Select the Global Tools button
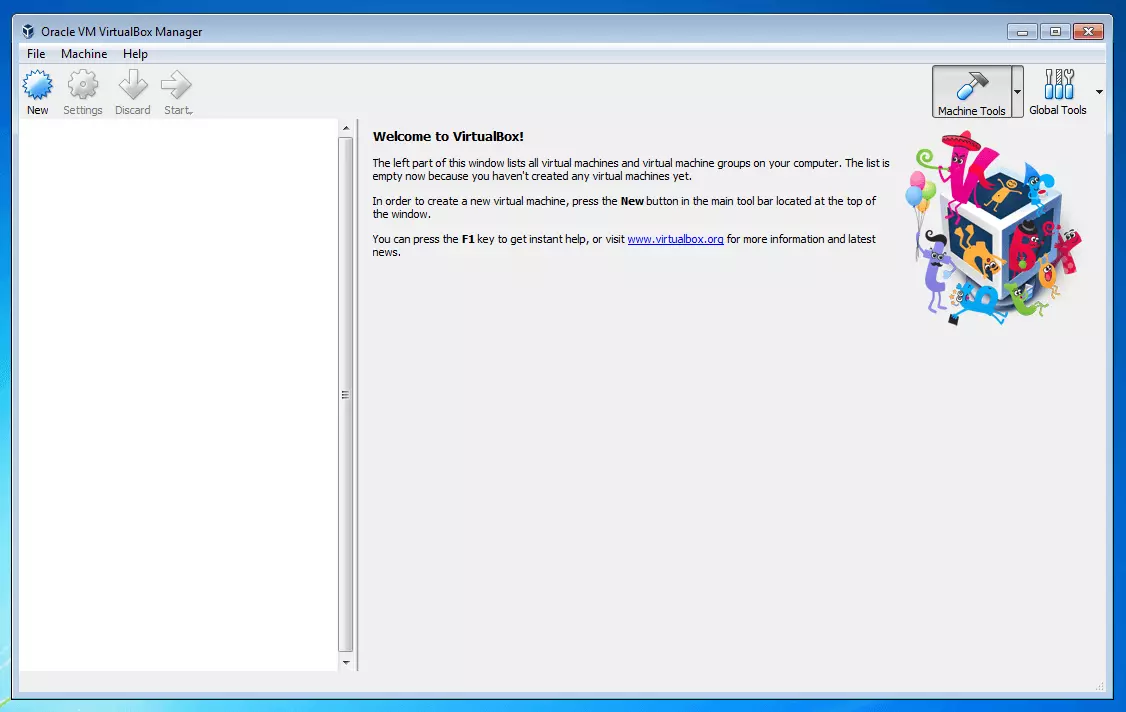Viewport: 1126px width, 712px height. pos(1058,92)
